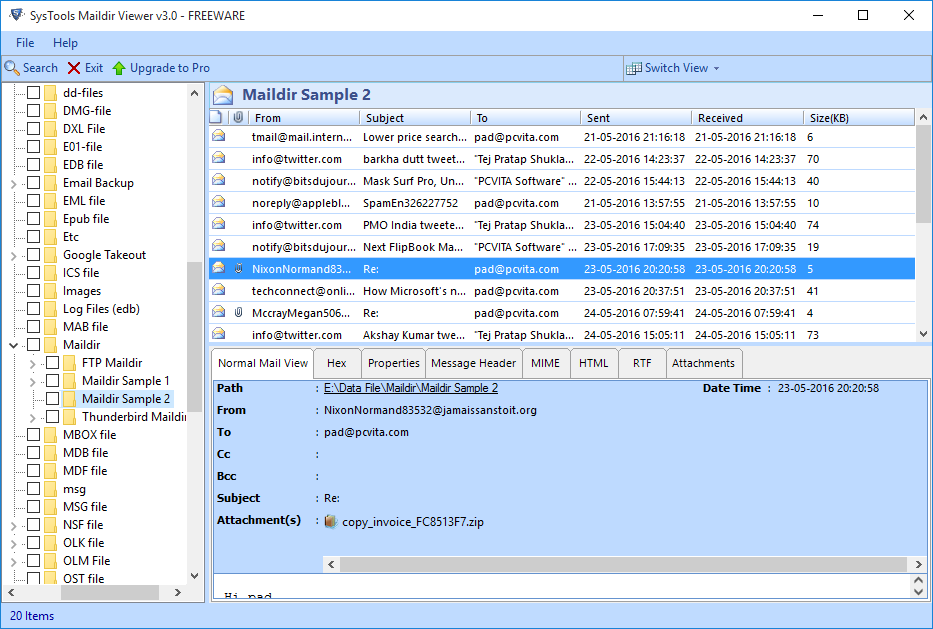
Task: Click the SysTools app icon in title bar
Action: [x=16, y=15]
